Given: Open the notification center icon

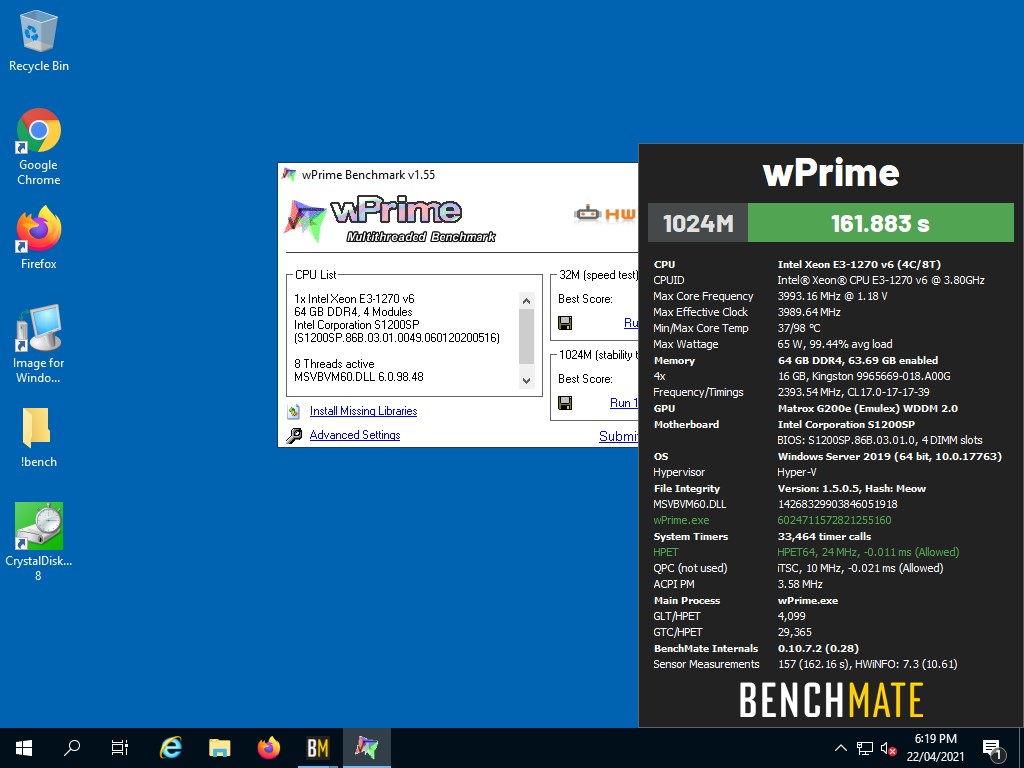Looking at the screenshot, I should pyautogui.click(x=992, y=748).
